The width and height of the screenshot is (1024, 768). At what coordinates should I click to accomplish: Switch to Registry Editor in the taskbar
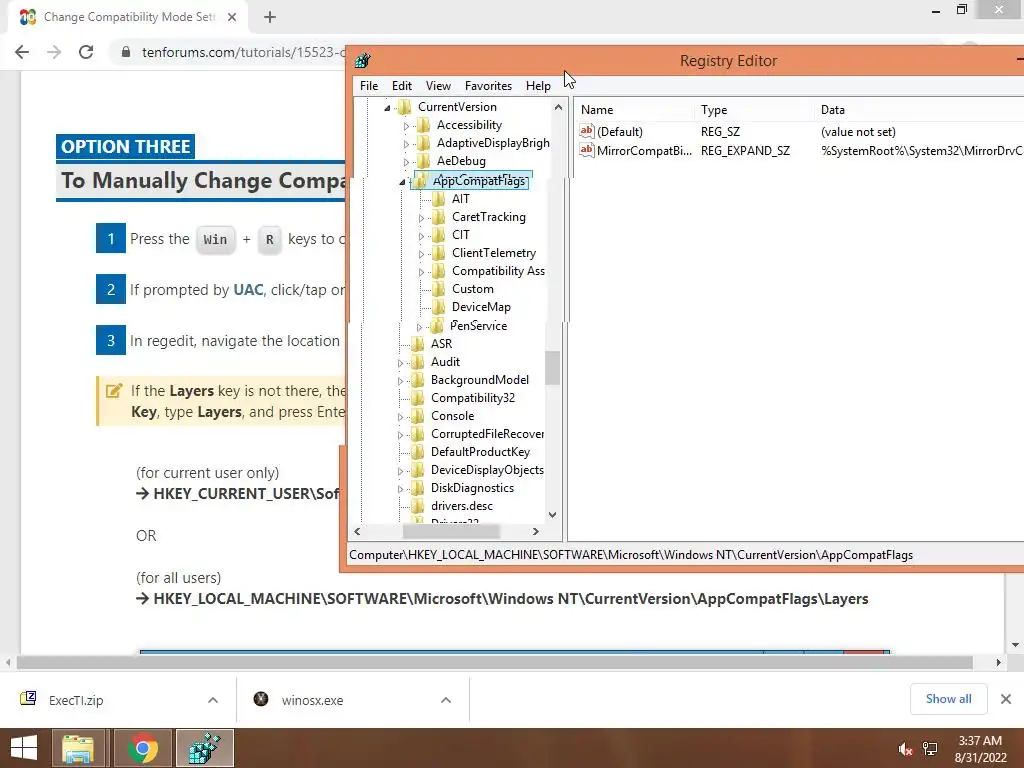(204, 748)
